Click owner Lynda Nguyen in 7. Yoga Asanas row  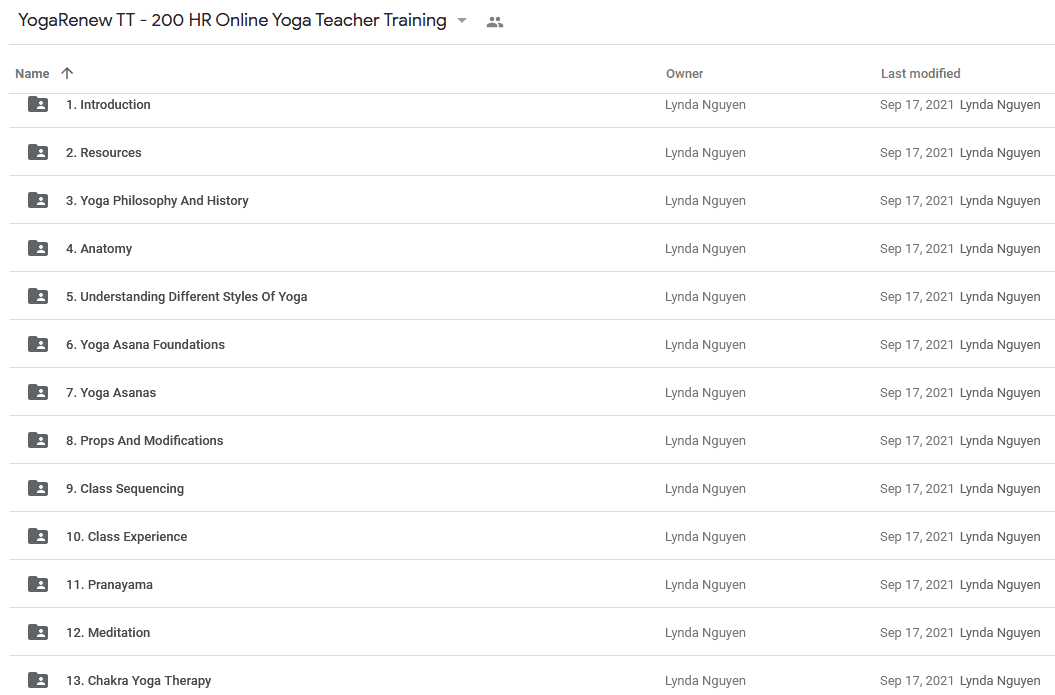click(705, 392)
